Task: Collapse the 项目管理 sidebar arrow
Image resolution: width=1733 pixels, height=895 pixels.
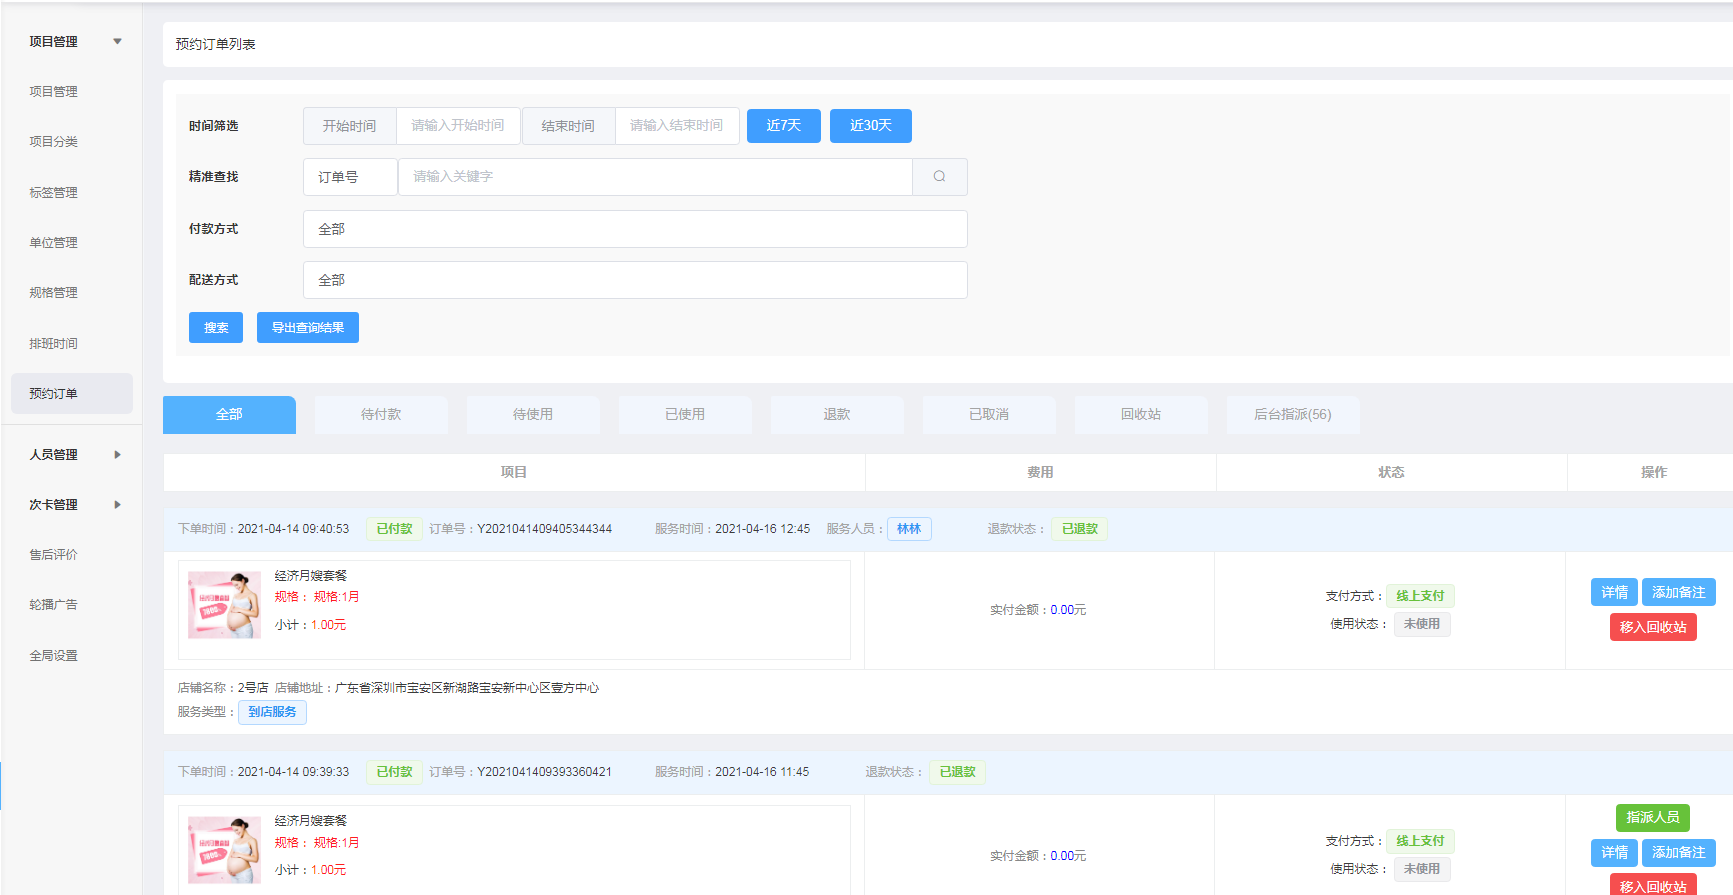Action: [x=117, y=42]
